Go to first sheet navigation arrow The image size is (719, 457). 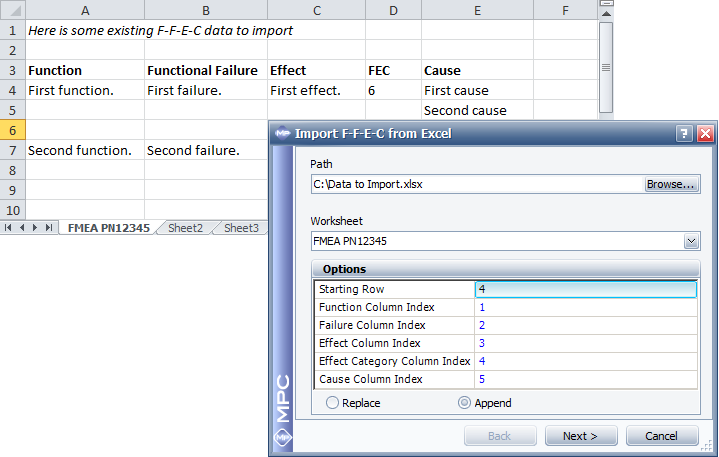9,228
